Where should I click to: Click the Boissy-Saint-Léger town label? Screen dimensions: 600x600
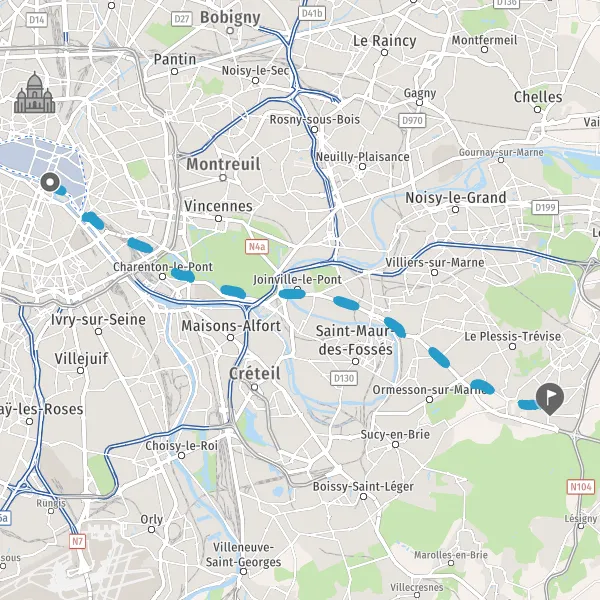(363, 486)
